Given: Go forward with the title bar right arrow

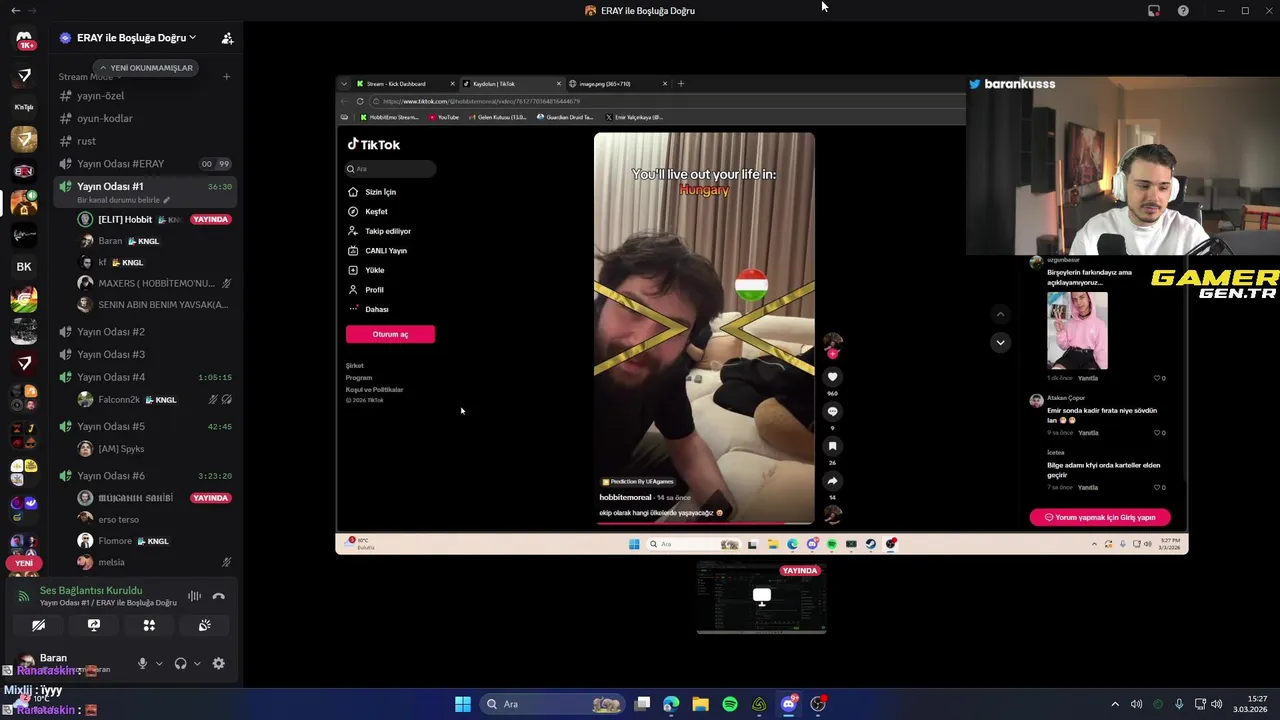Looking at the screenshot, I should [x=32, y=10].
